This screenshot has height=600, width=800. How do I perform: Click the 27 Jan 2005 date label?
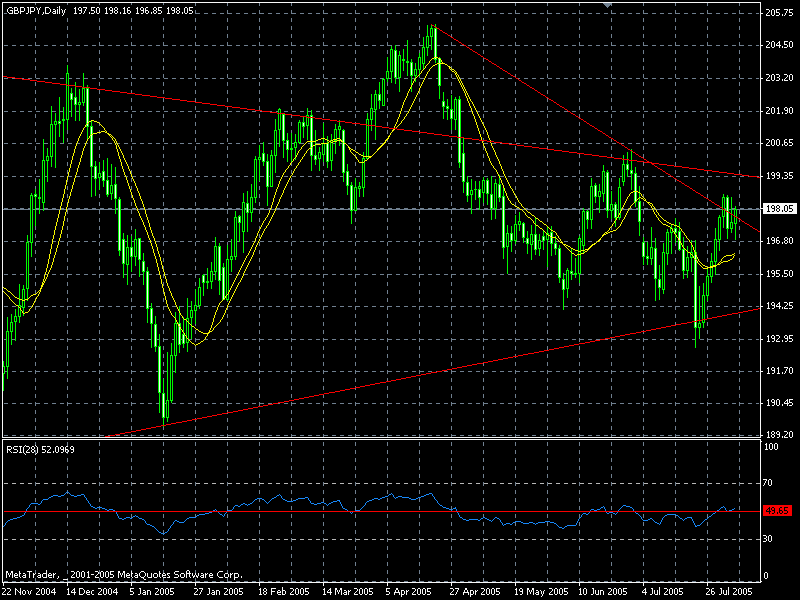219,592
